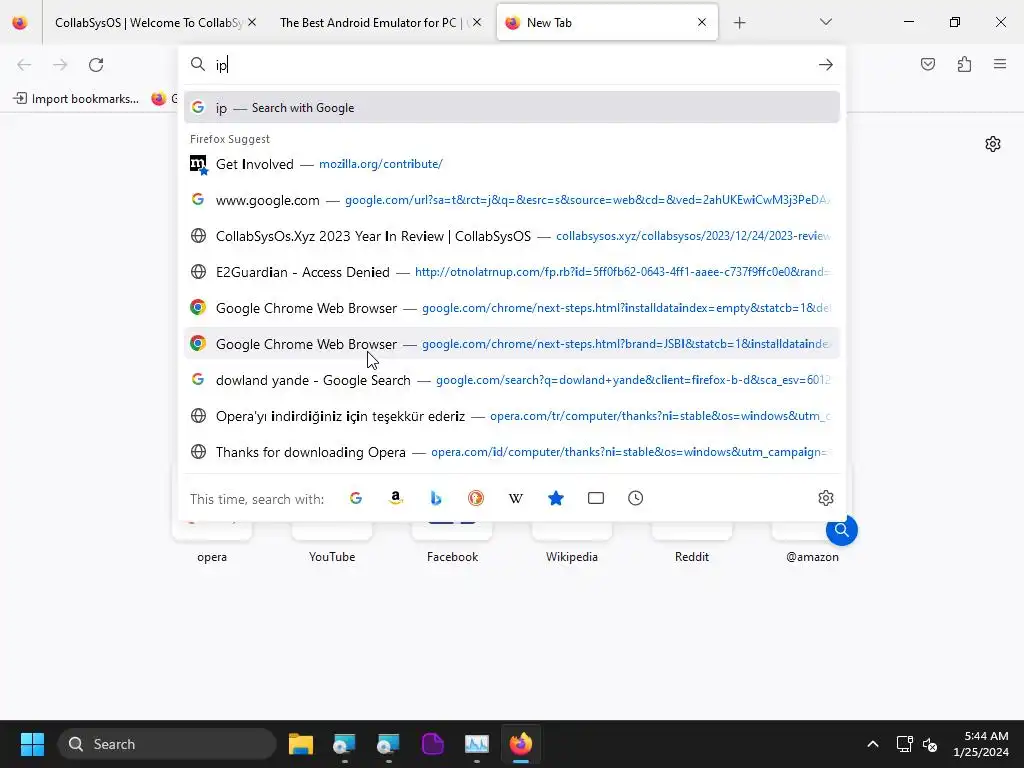Screen dimensions: 1024x768
Task: Select 'ip — Search with Google' suggestion
Action: click(x=511, y=108)
